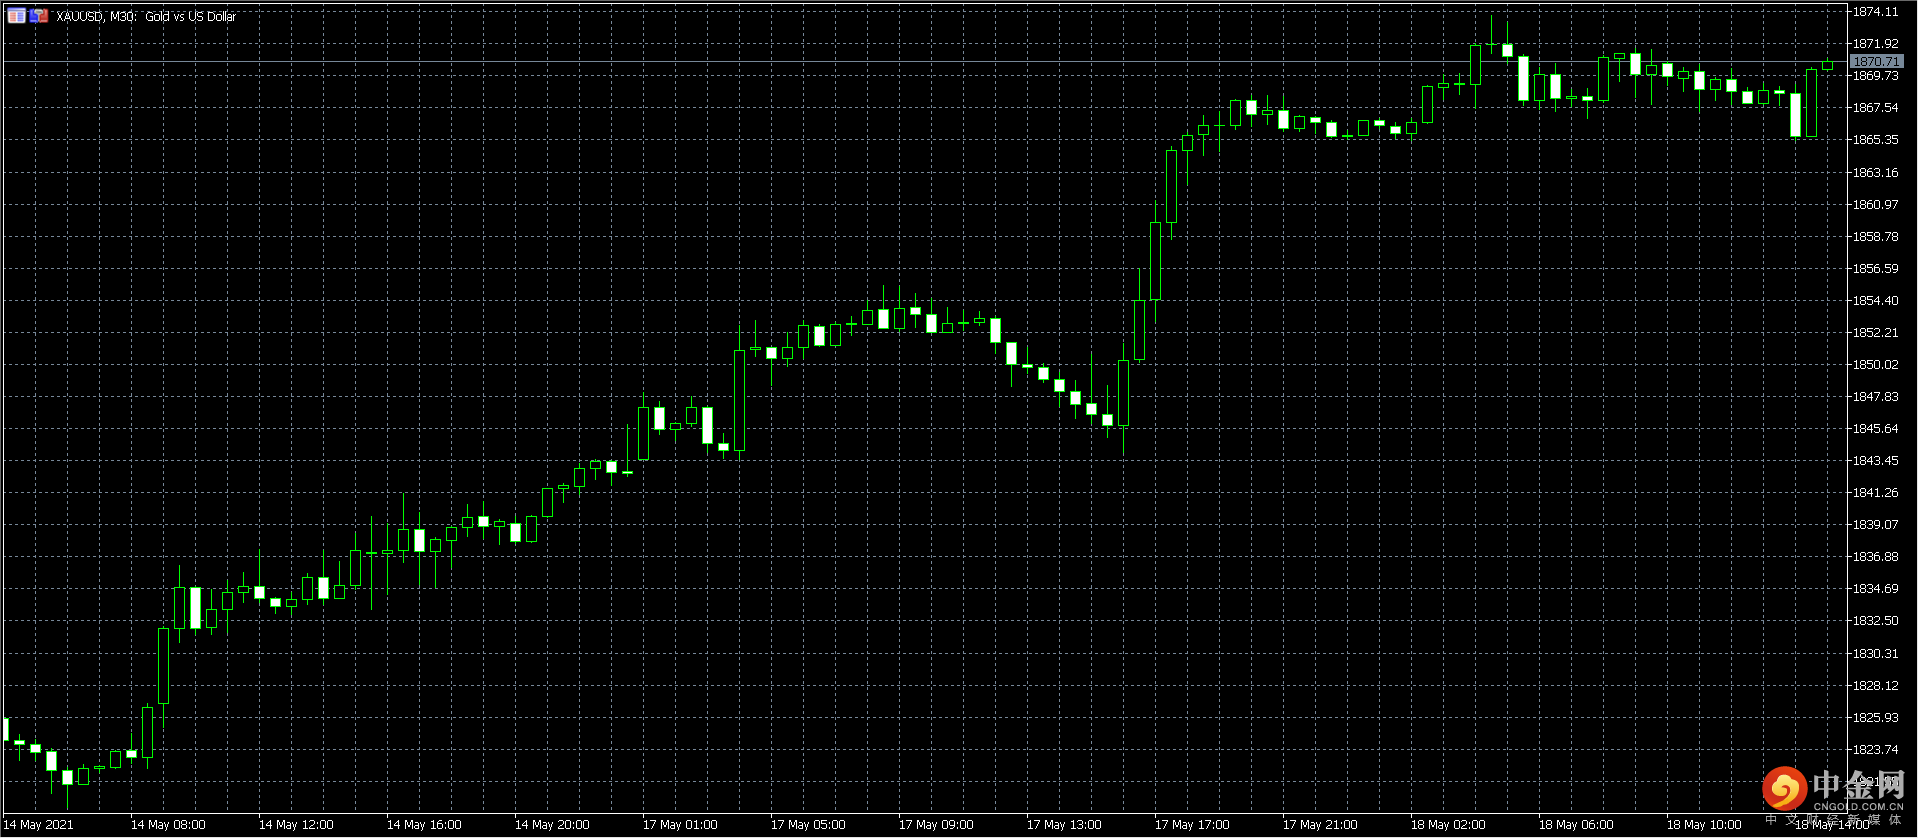Click the 1860.97 price axis label

coord(1876,205)
